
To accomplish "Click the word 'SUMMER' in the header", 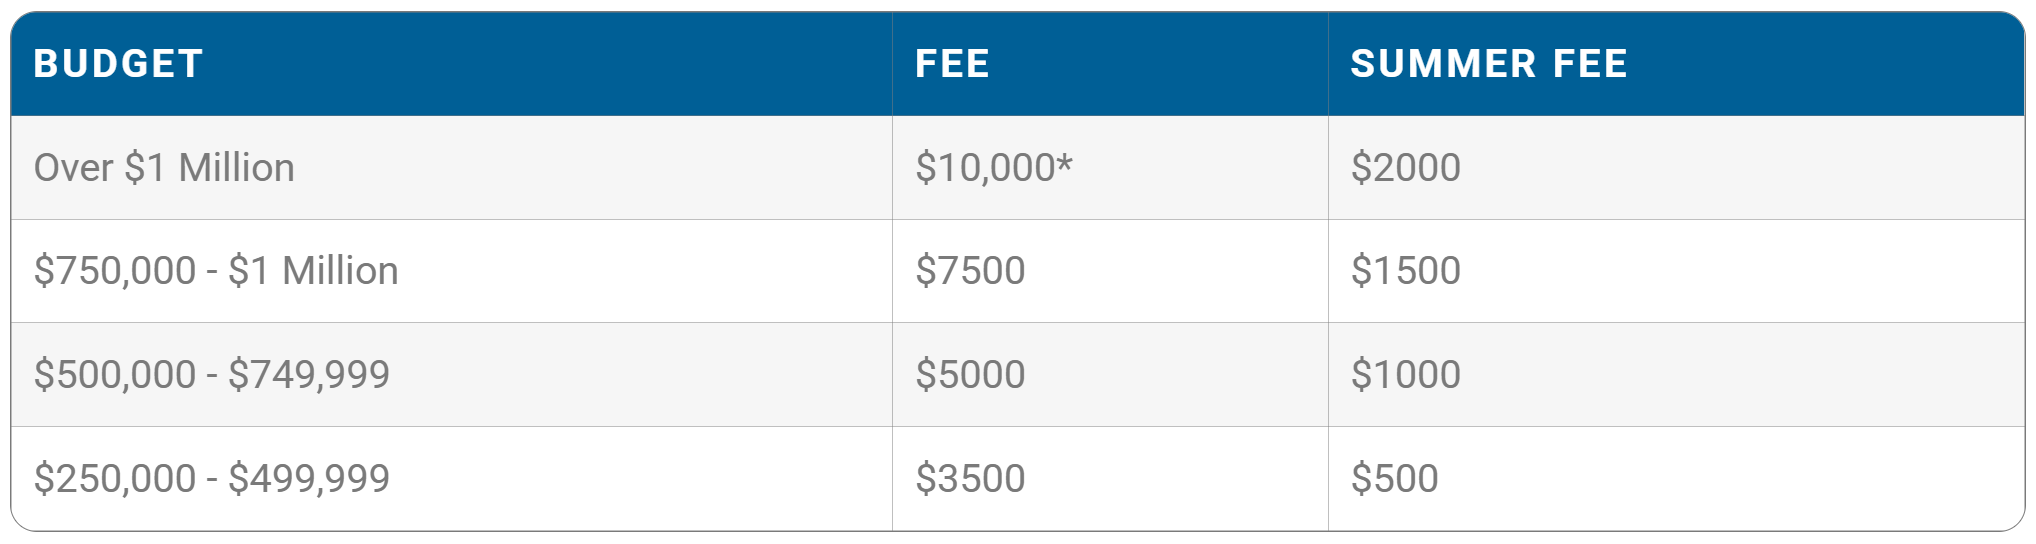I will tap(1443, 64).
